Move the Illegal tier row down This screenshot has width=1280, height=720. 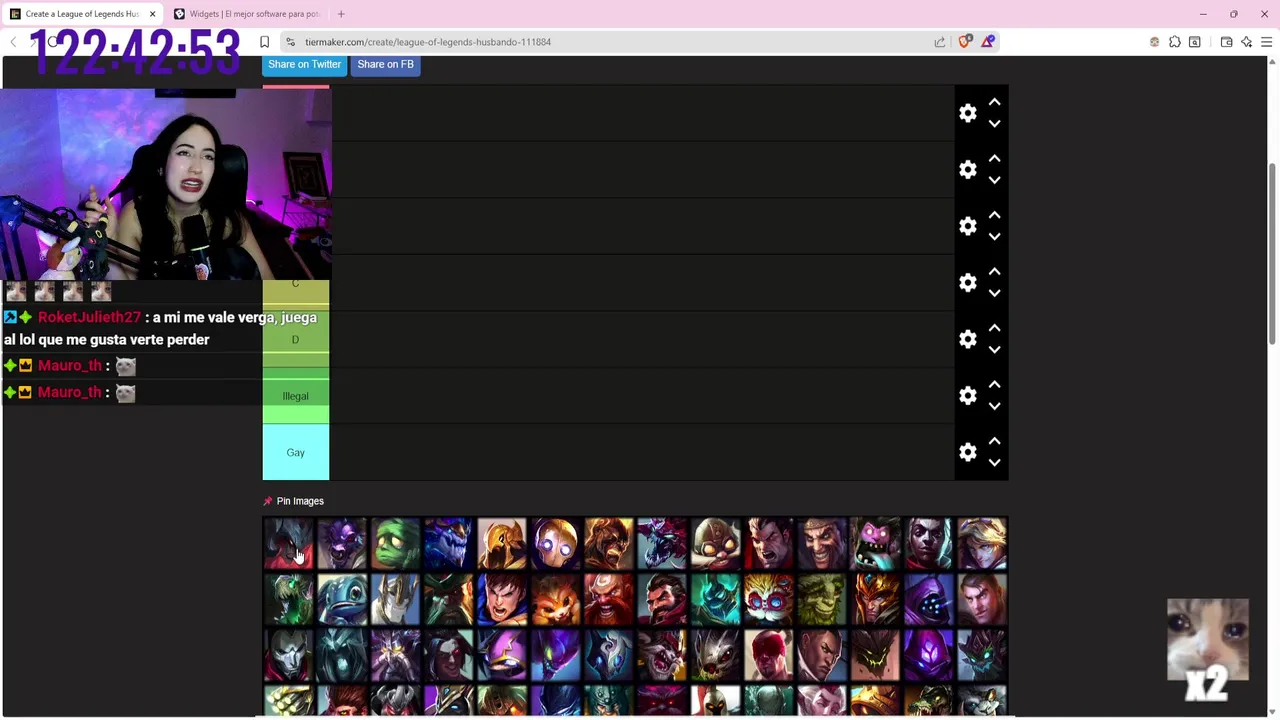(x=994, y=406)
